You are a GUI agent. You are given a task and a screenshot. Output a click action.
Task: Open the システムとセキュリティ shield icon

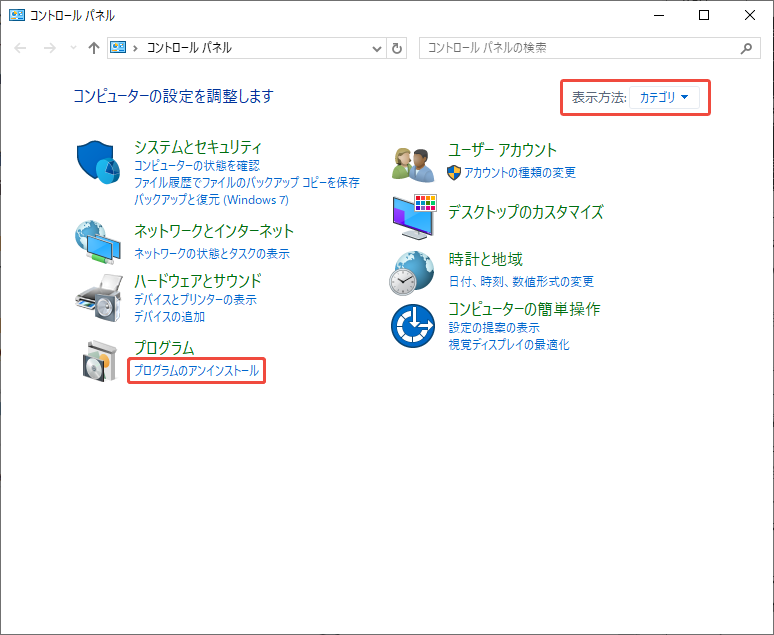coord(98,162)
